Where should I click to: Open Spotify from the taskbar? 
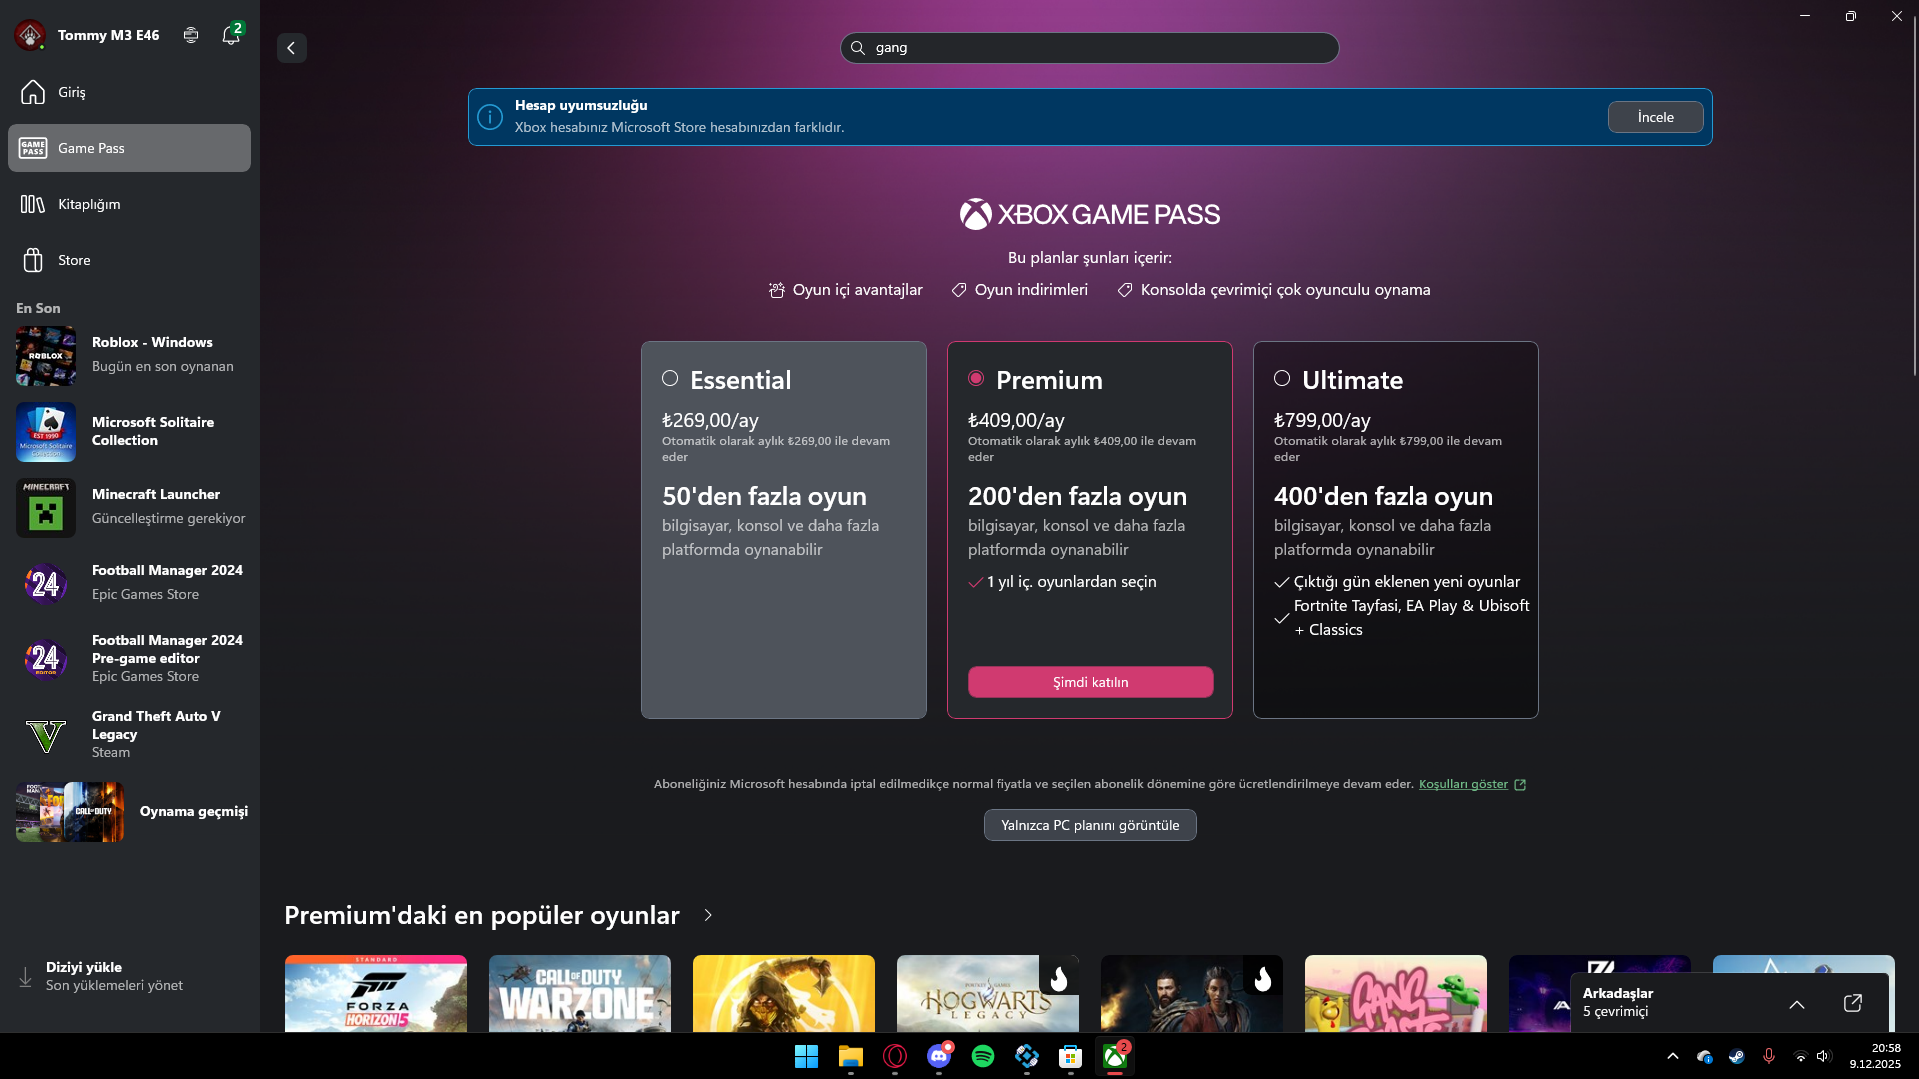[x=982, y=1056]
